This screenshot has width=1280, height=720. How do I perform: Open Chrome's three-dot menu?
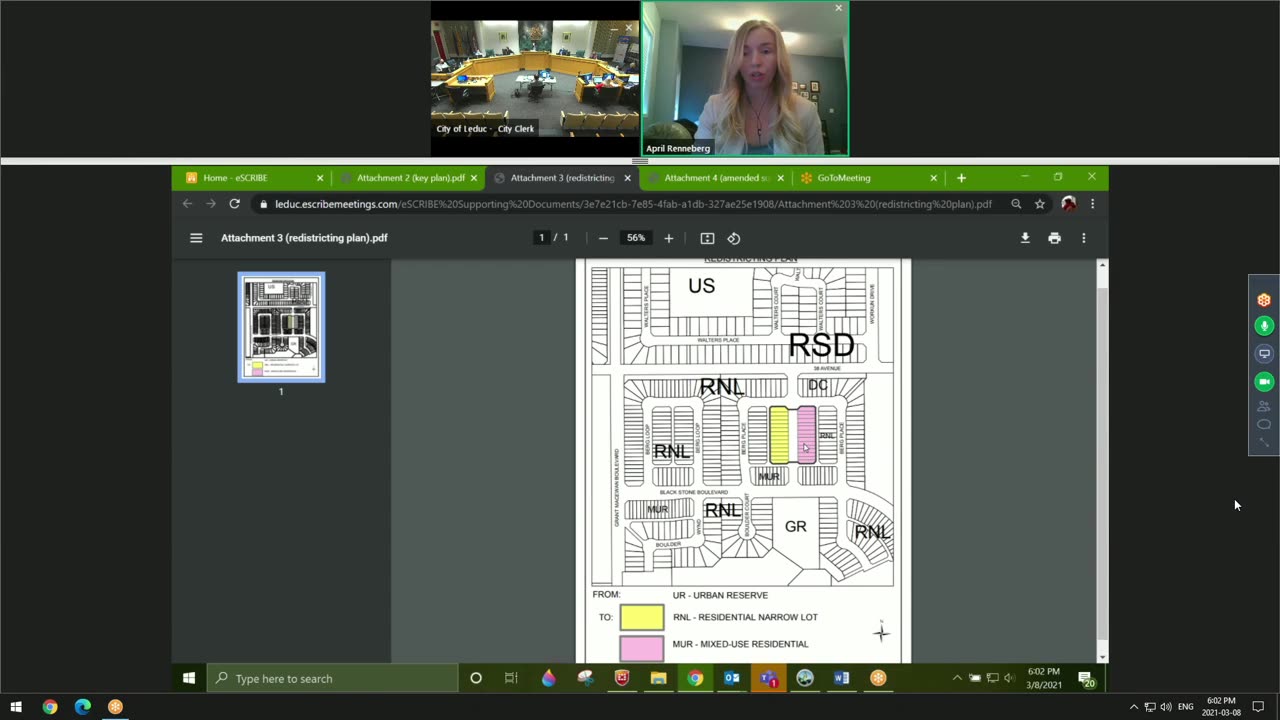1092,204
